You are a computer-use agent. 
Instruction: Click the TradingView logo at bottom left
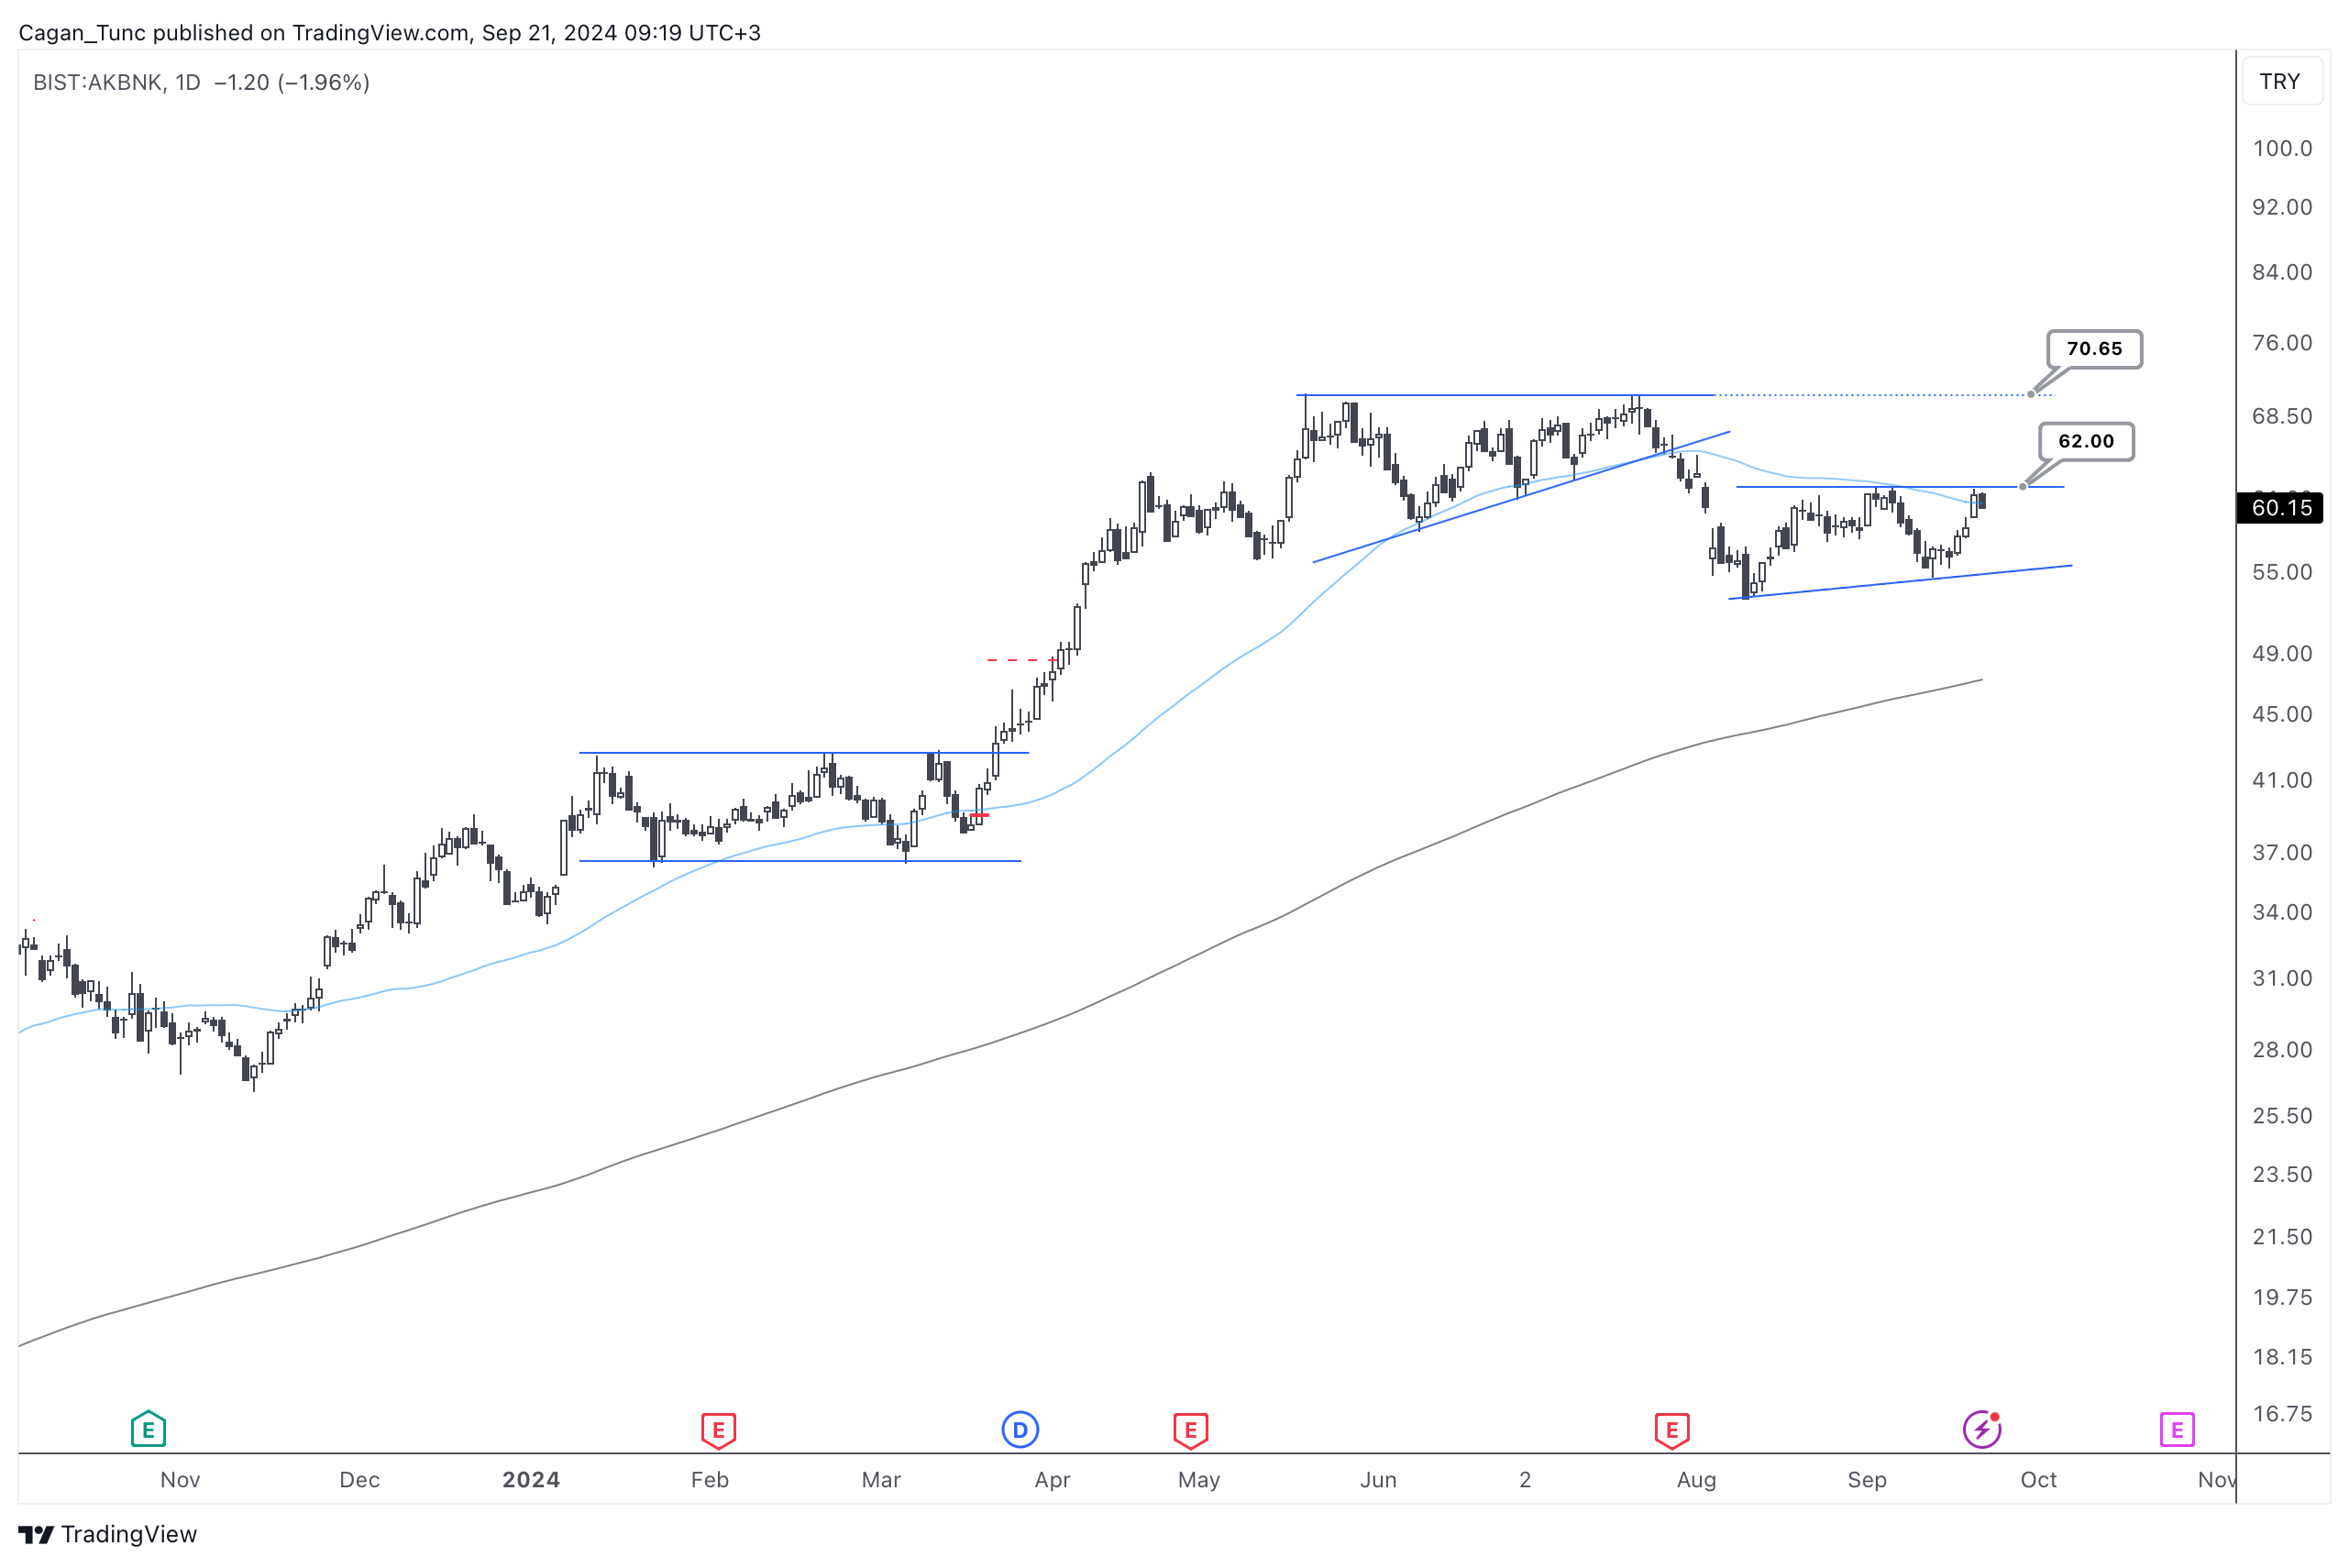point(108,1534)
